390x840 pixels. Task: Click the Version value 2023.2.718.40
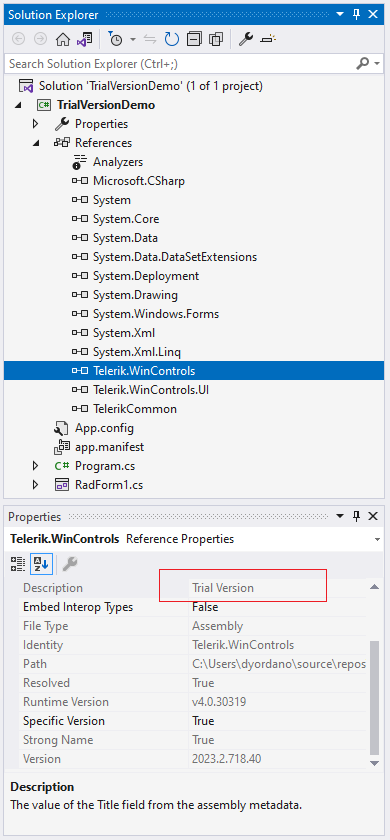point(227,759)
